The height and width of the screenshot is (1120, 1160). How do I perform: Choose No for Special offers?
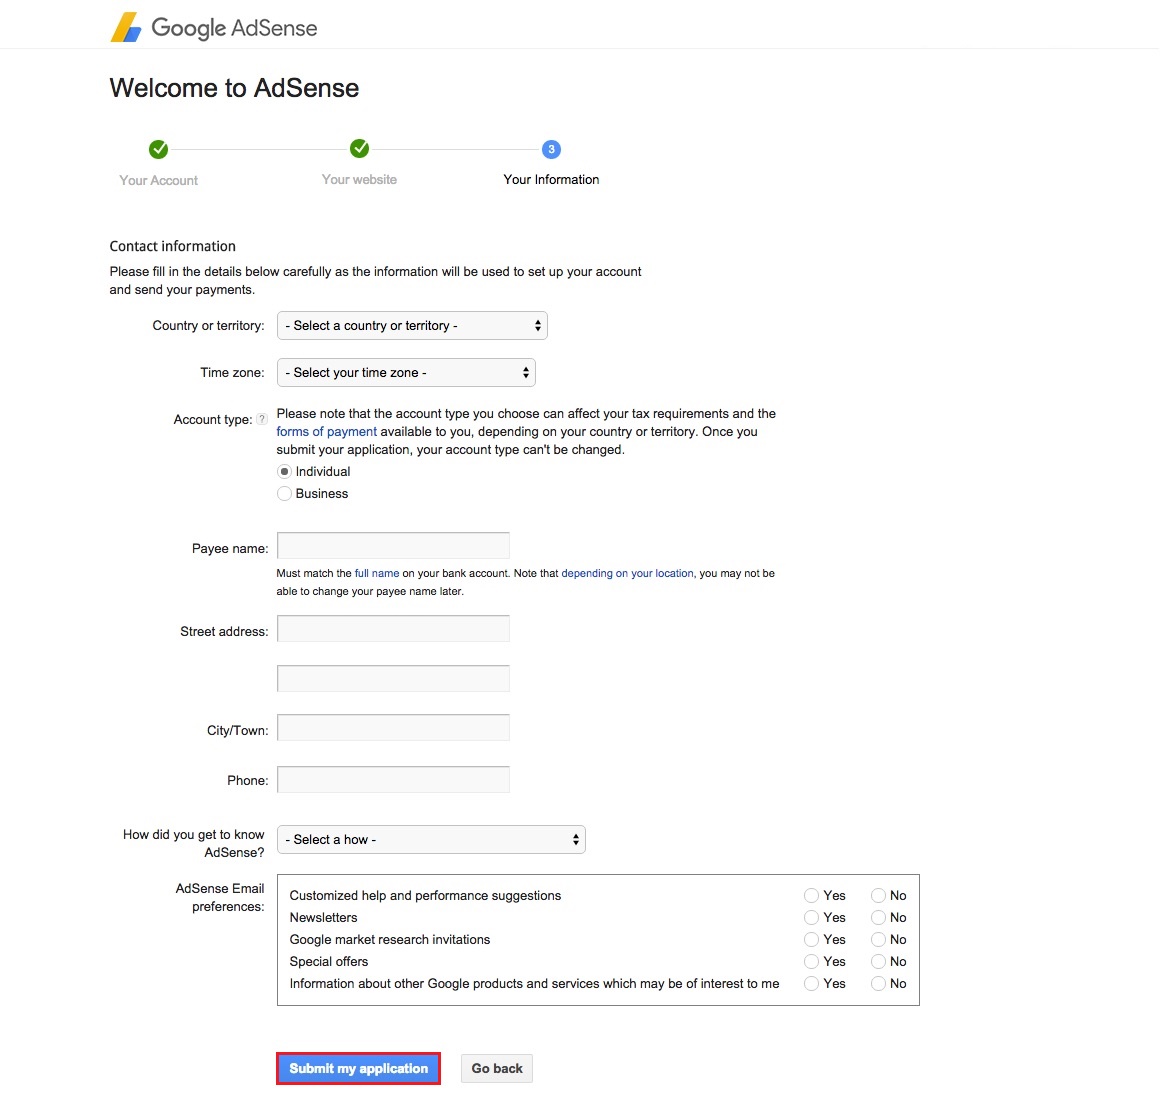point(878,962)
